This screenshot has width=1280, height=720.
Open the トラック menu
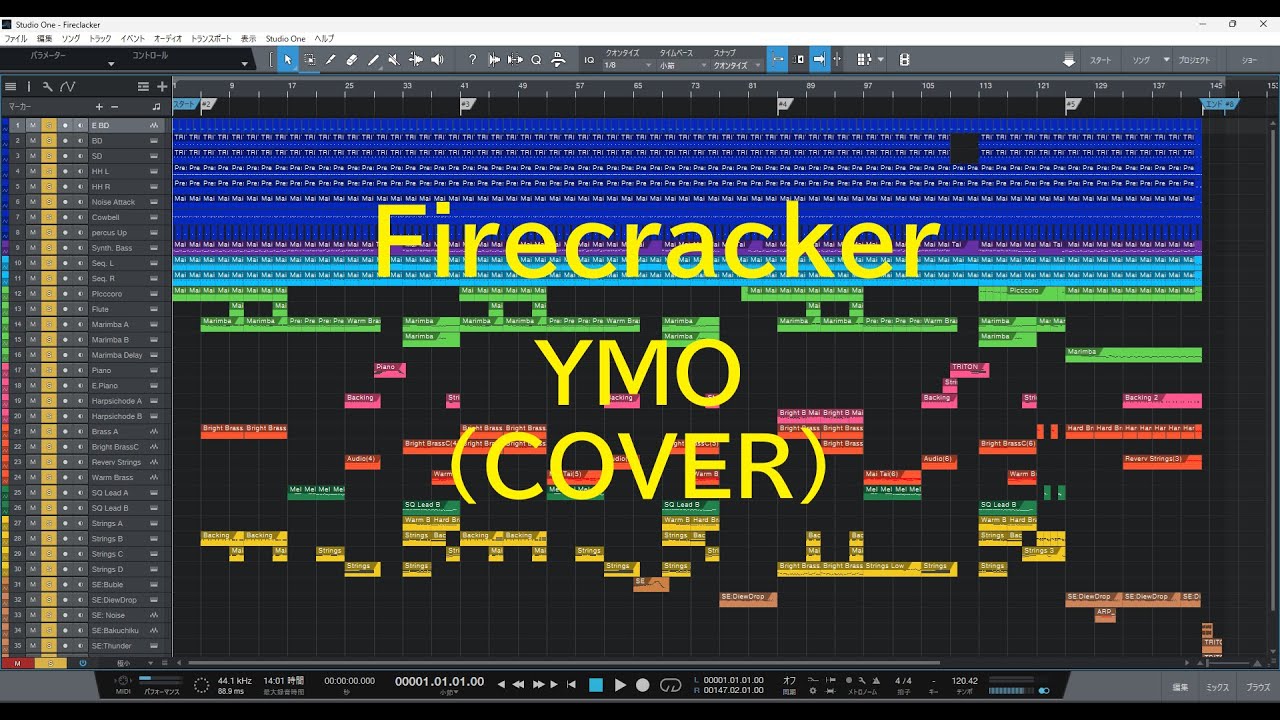[x=100, y=38]
